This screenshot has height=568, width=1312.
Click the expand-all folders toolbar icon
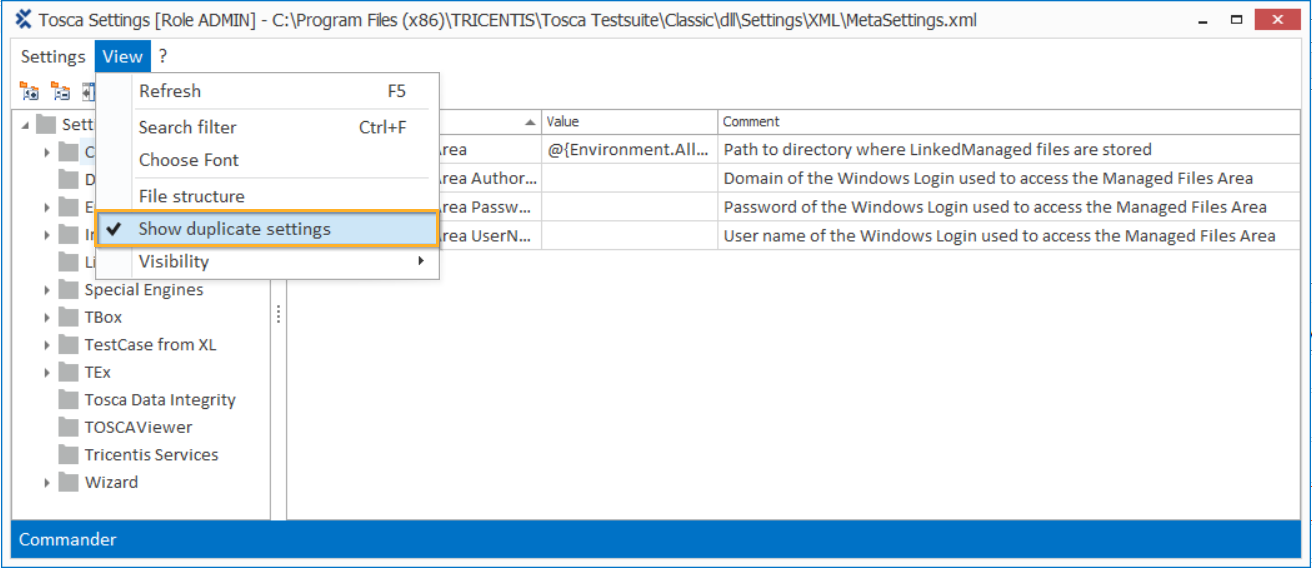[29, 92]
